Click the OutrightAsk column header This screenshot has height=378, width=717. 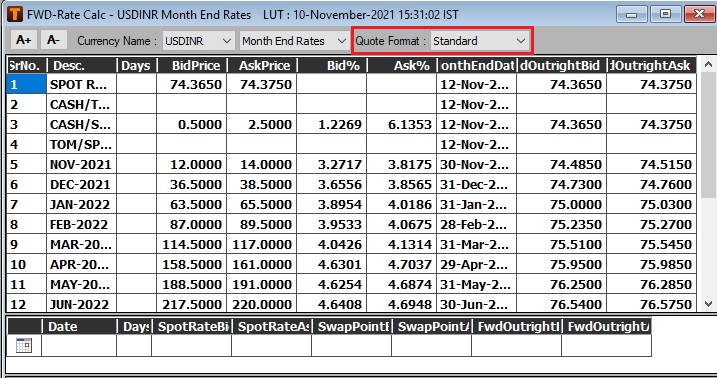click(x=652, y=65)
